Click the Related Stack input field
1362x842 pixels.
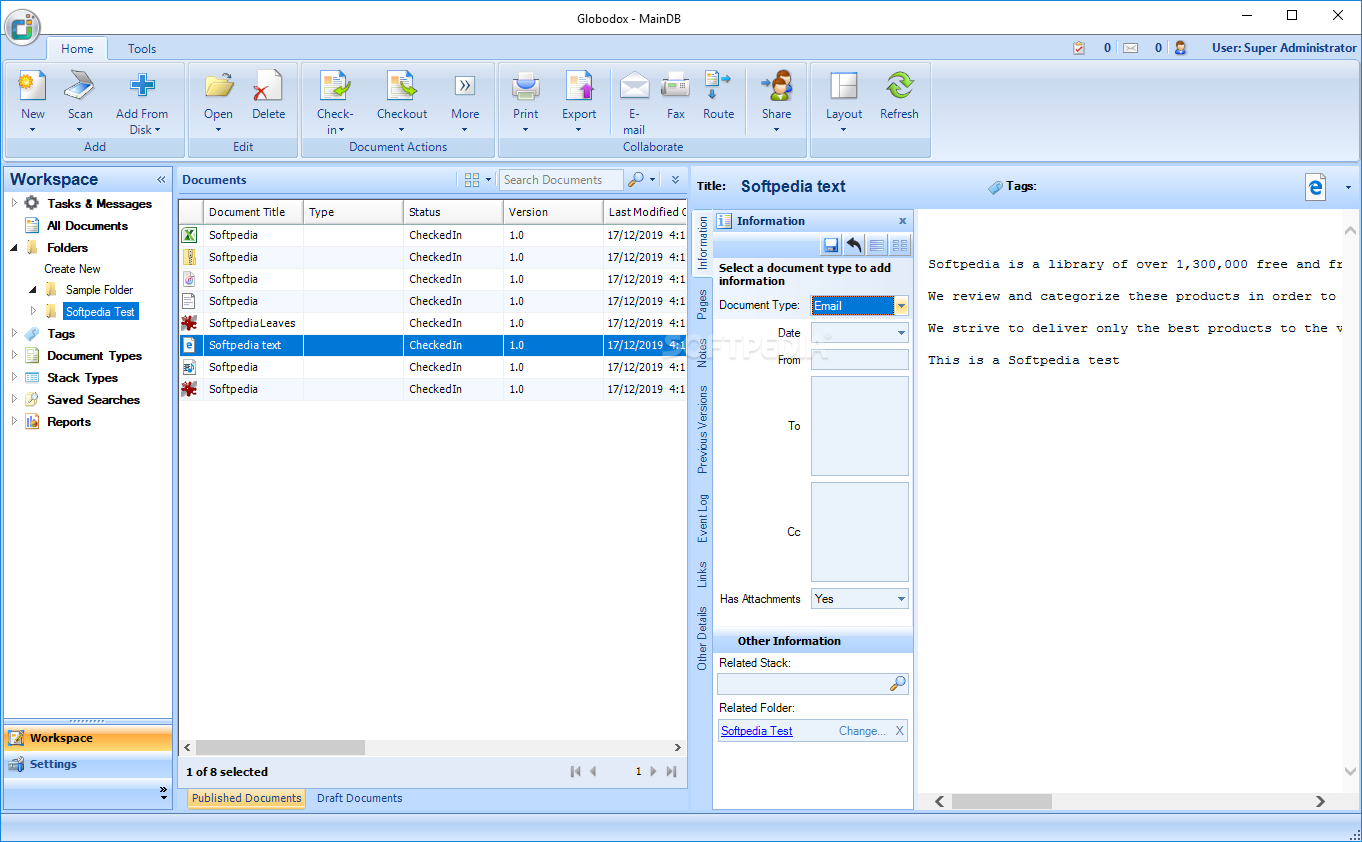[803, 684]
